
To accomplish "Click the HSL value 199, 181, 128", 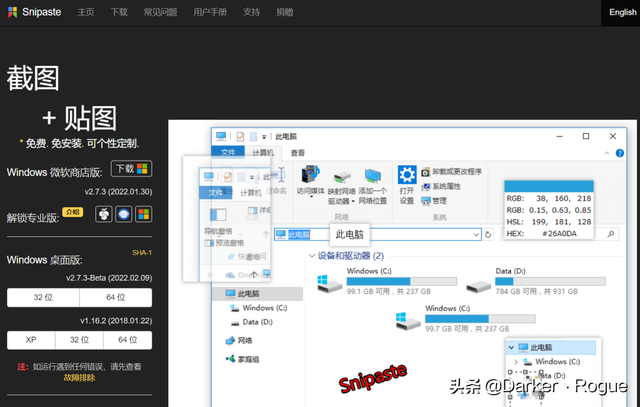I will click(x=562, y=222).
